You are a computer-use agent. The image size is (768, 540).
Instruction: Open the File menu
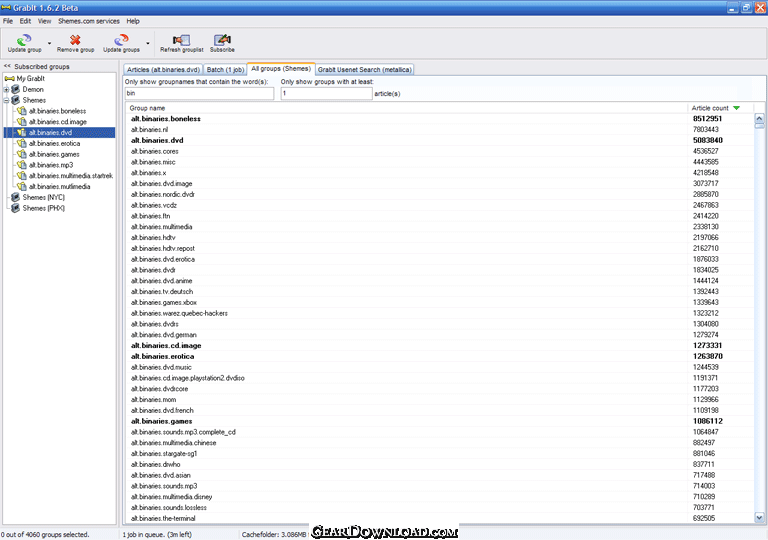(8, 21)
